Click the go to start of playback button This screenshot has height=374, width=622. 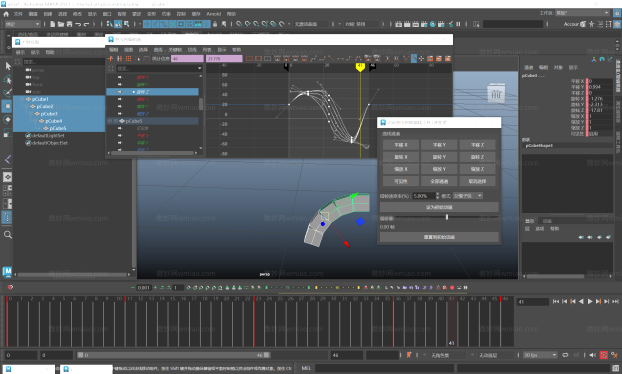click(556, 301)
